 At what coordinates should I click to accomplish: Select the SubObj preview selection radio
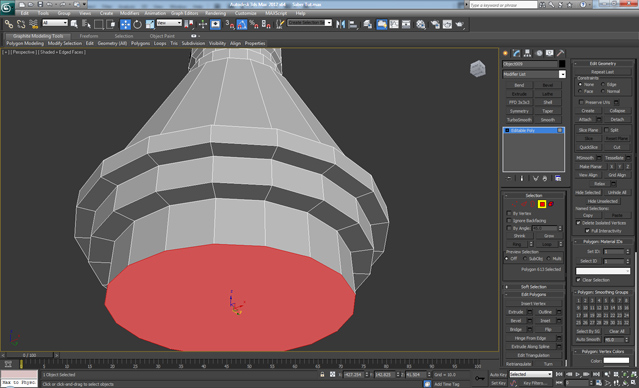coord(524,259)
